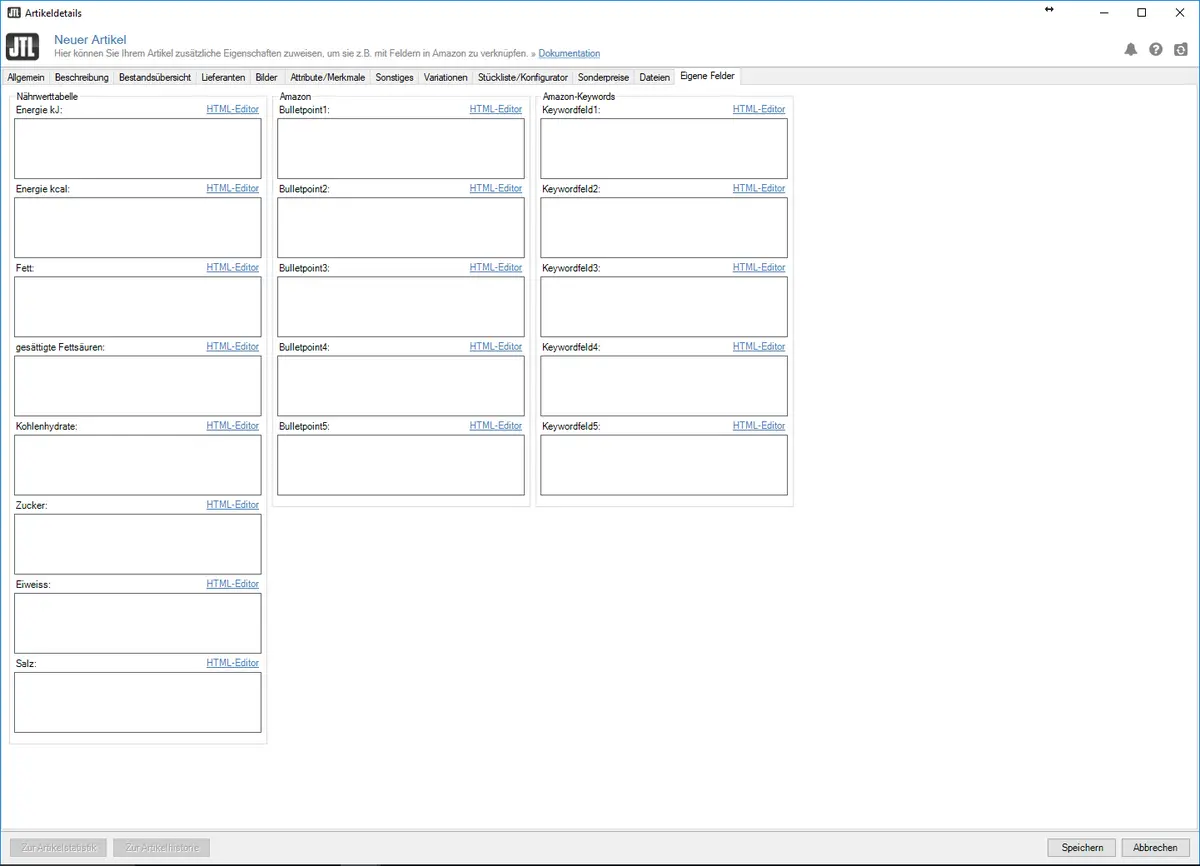Switch to Attribute/Merkmale tab
This screenshot has height=866, width=1200.
pyautogui.click(x=328, y=77)
